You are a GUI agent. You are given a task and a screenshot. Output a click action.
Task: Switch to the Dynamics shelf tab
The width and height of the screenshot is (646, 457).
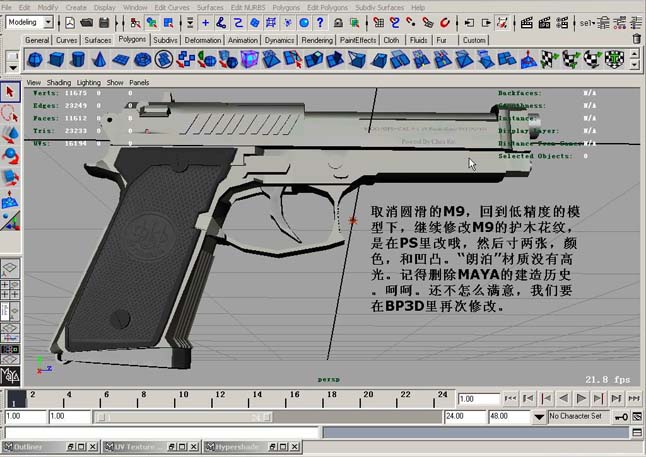point(279,40)
